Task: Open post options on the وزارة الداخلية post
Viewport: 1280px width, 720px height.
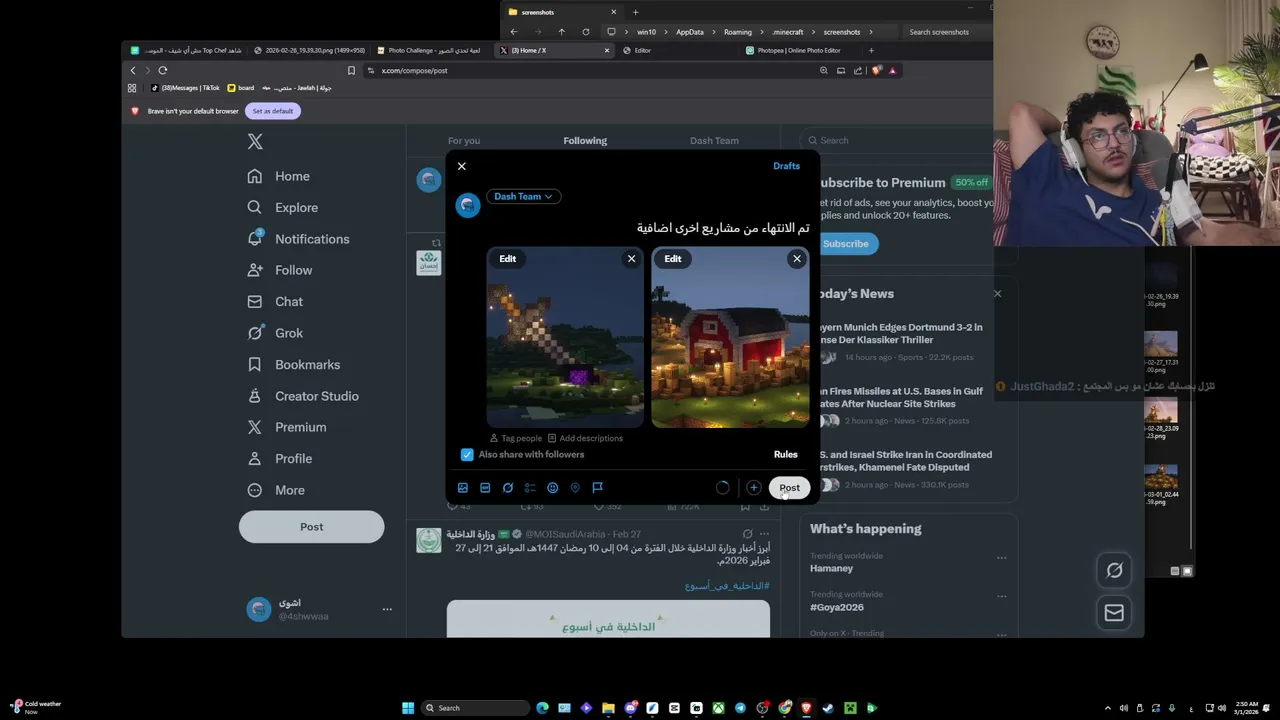Action: coord(764,534)
